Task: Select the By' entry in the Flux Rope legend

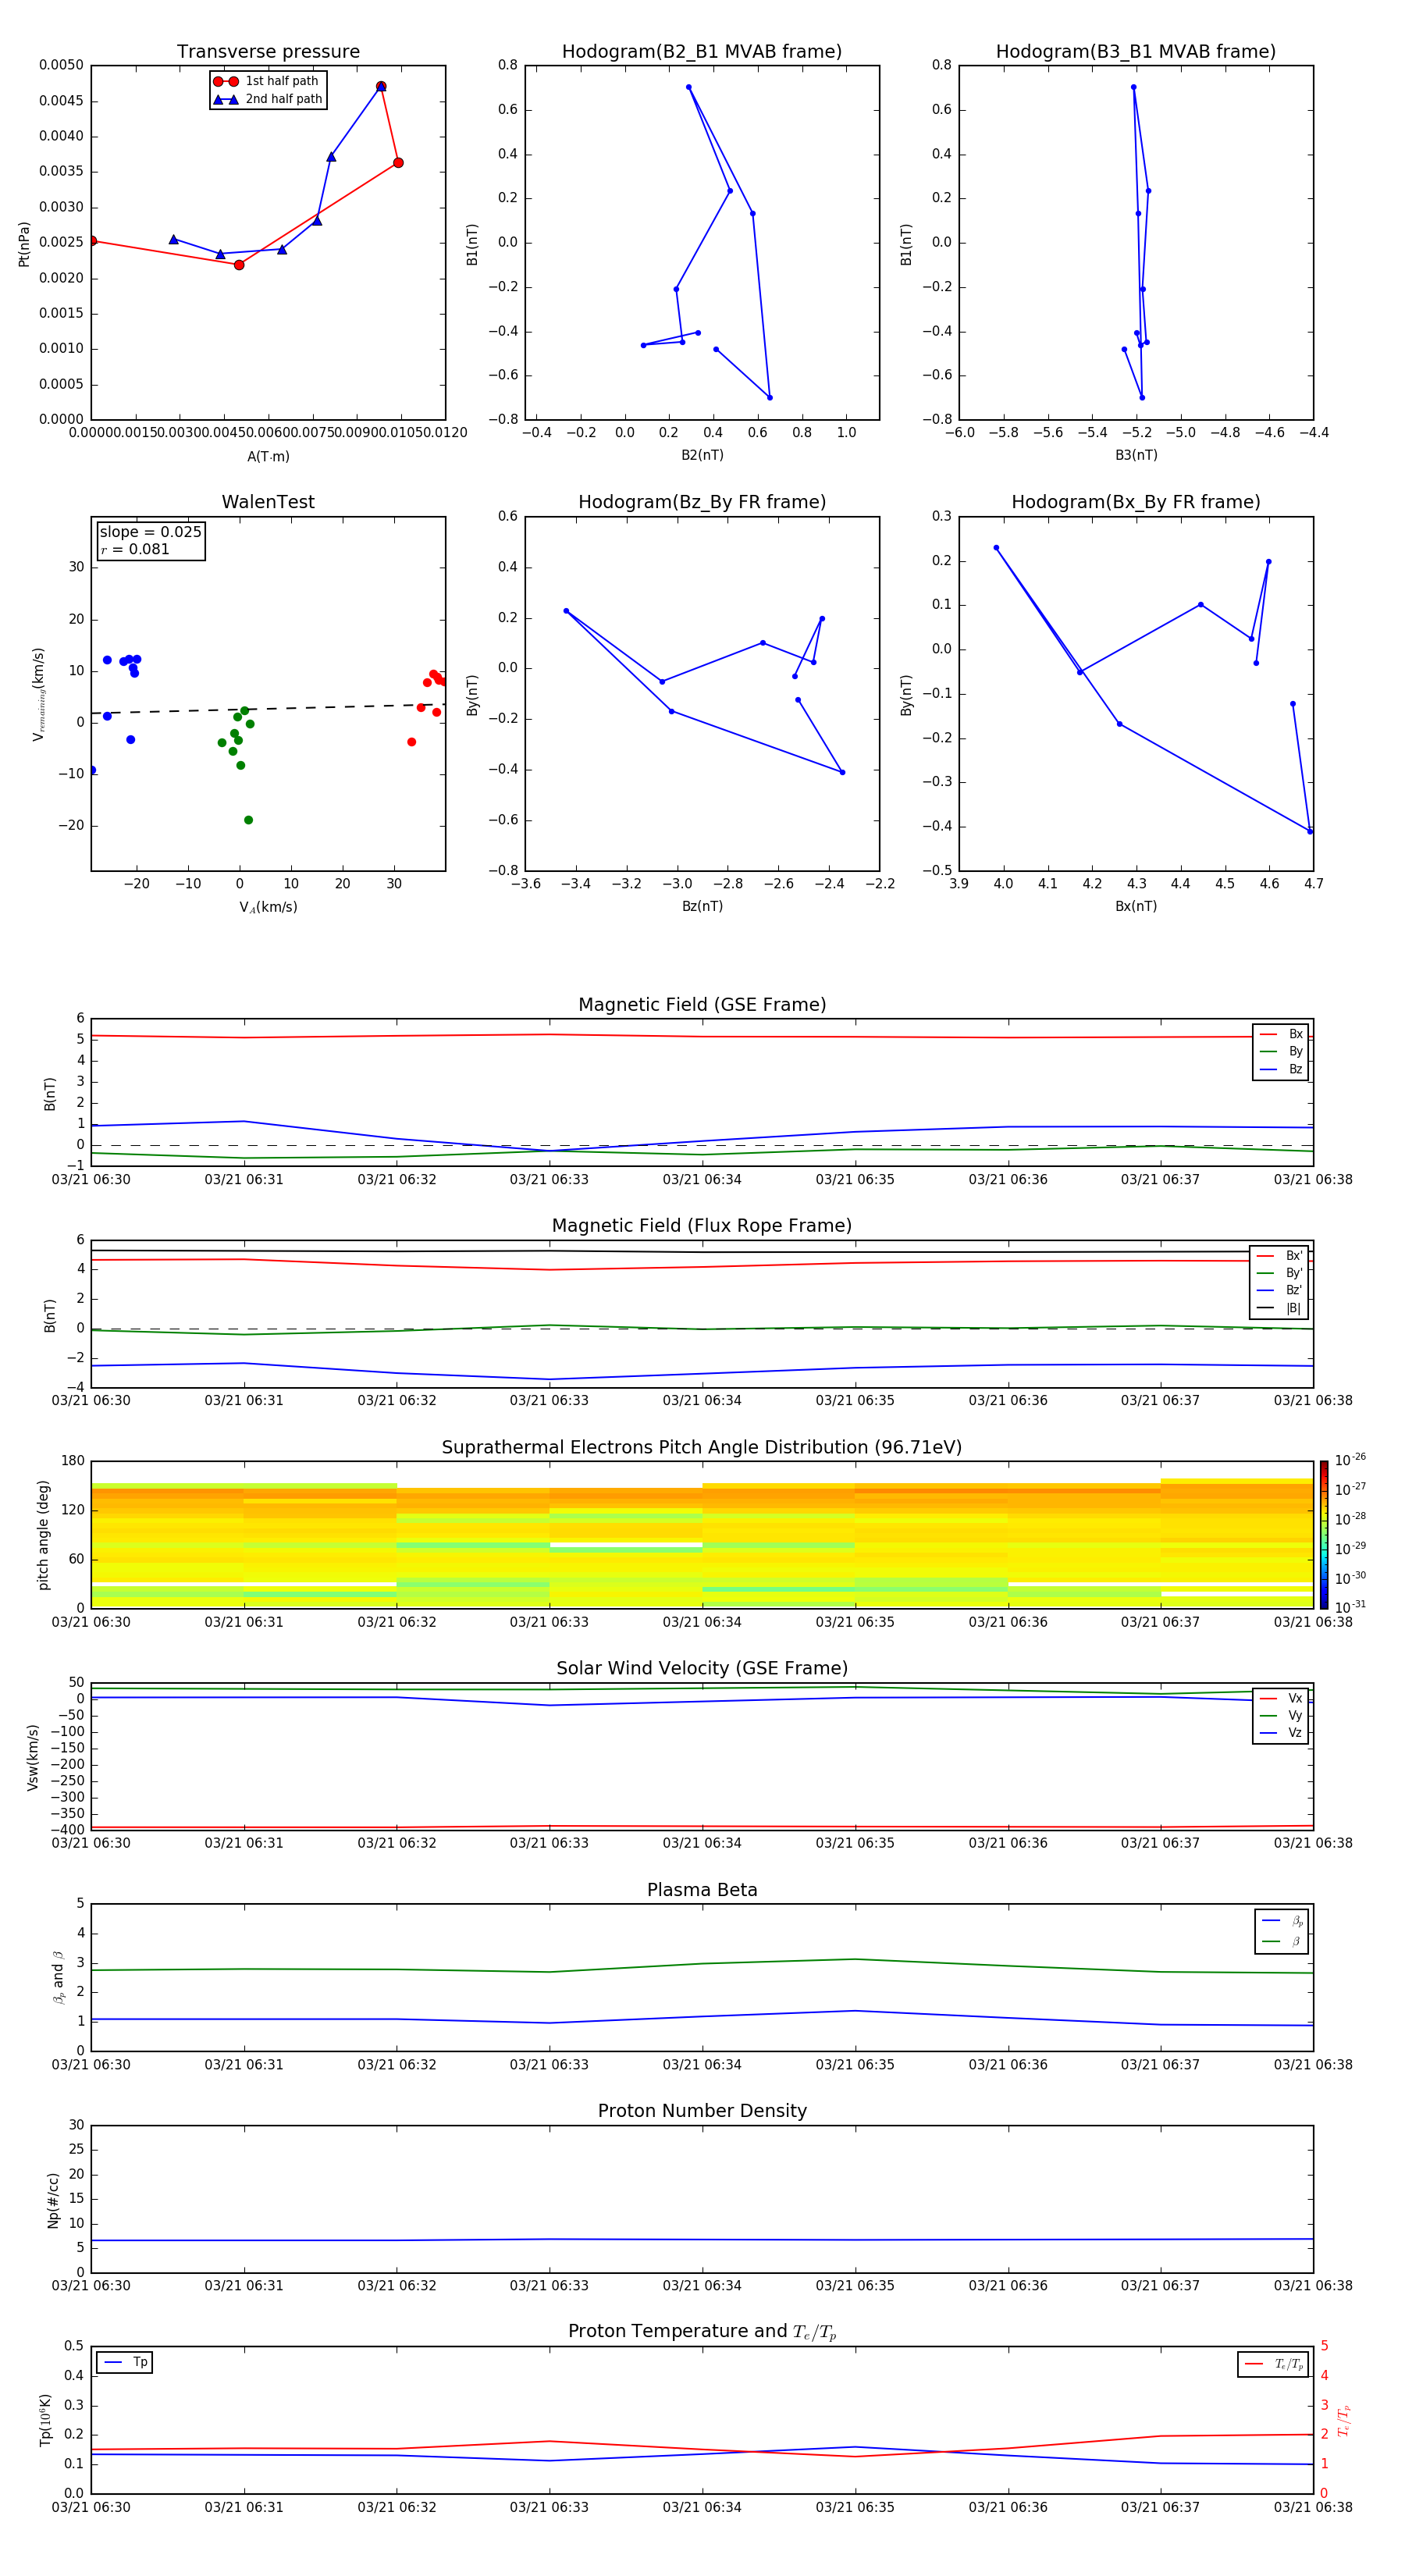Action: point(1280,1273)
